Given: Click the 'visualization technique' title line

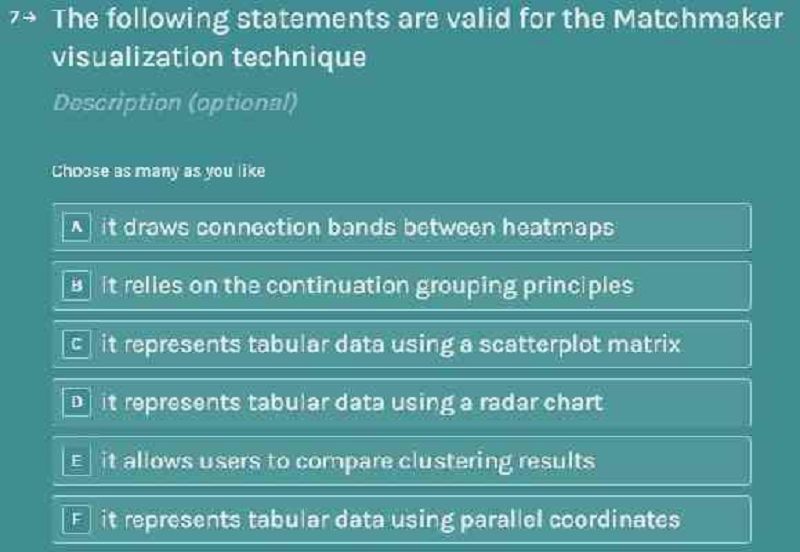Looking at the screenshot, I should pos(209,57).
